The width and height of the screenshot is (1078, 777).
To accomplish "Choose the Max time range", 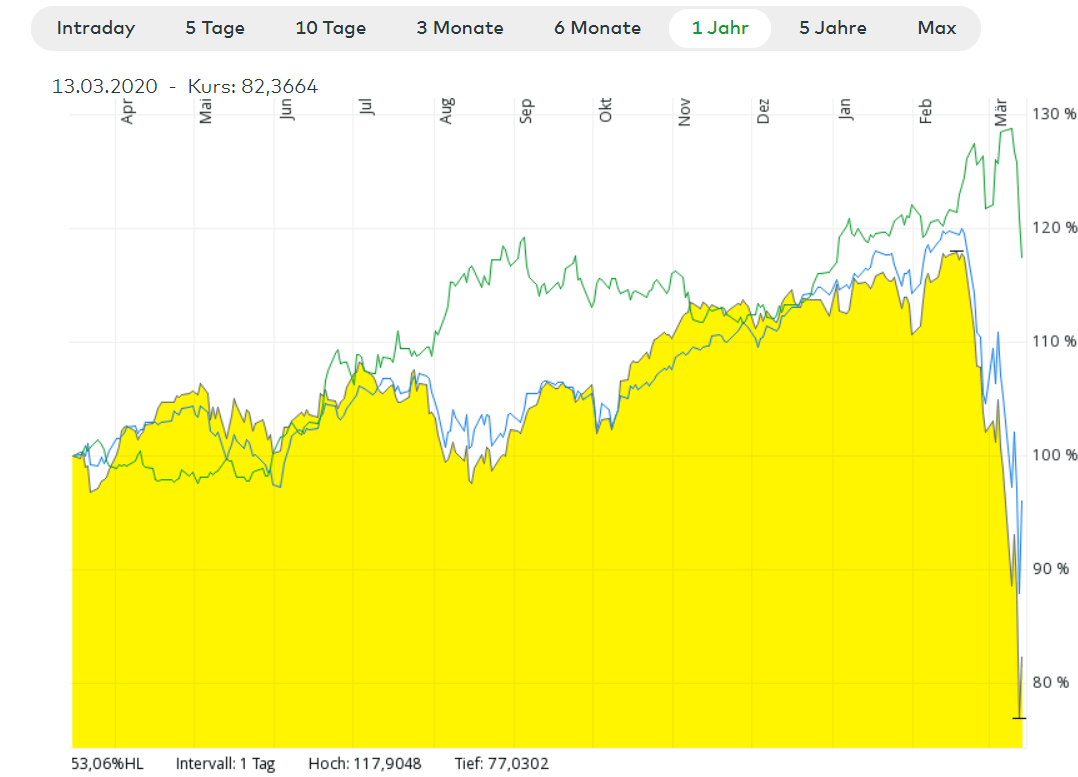I will click(x=936, y=28).
